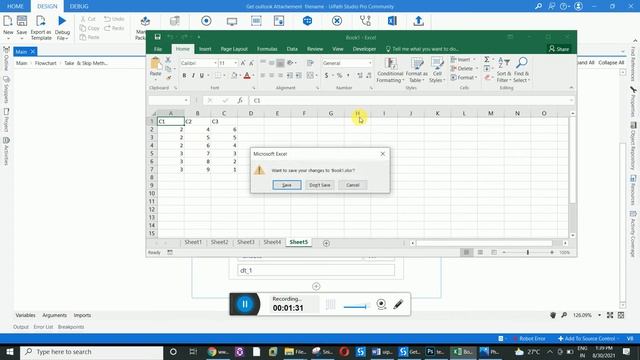Open the UiPath Variables panel

pos(25,315)
